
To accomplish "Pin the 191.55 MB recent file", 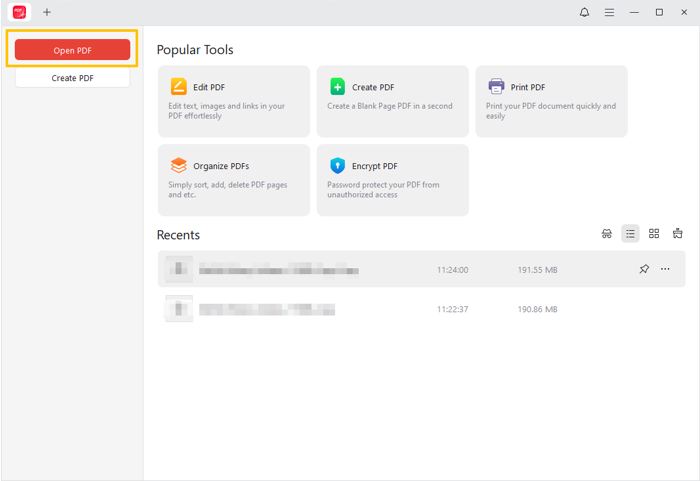I will (644, 269).
